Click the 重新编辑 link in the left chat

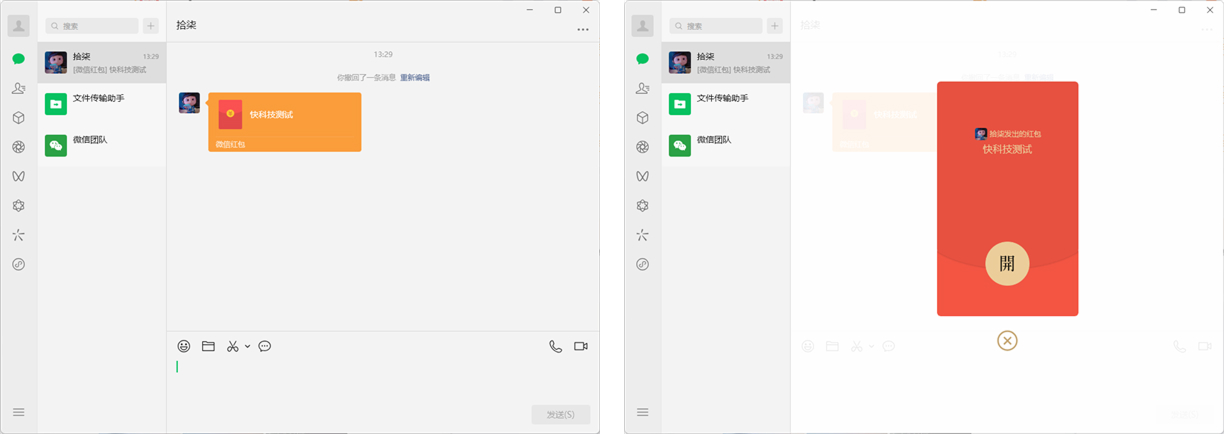click(x=414, y=78)
